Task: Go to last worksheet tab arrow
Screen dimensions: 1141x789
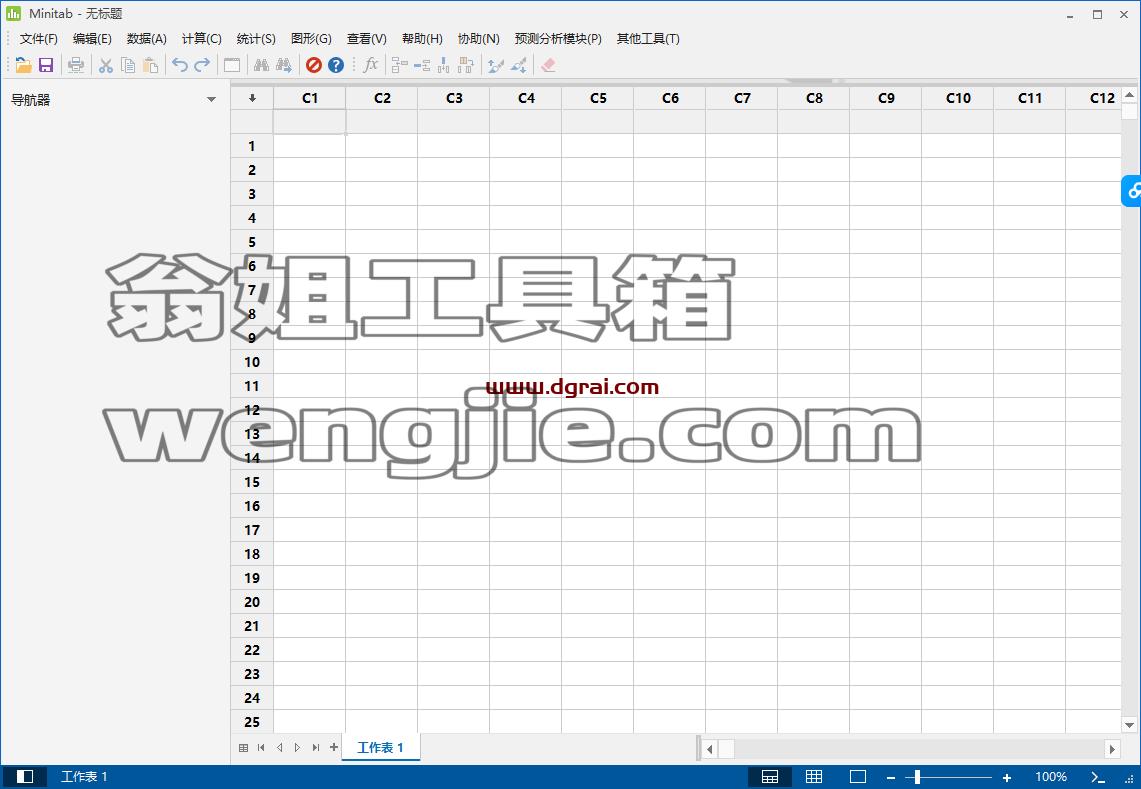Action: [316, 748]
